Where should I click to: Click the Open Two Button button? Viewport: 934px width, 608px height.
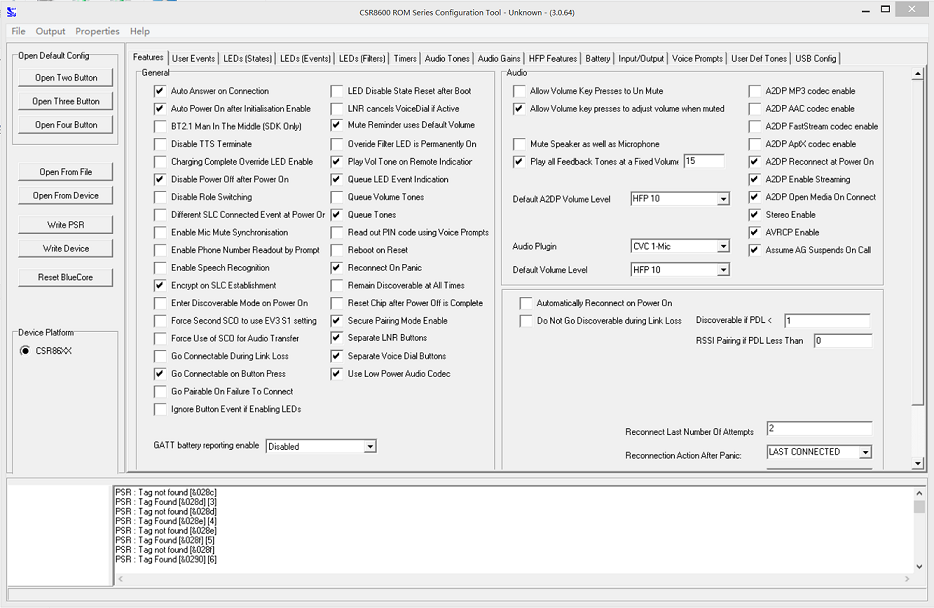(66, 78)
